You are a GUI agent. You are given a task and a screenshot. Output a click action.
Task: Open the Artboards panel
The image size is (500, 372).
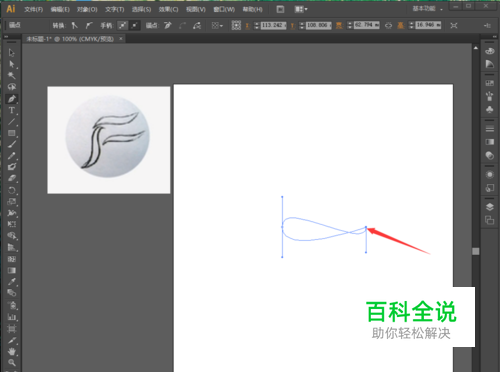(490, 220)
